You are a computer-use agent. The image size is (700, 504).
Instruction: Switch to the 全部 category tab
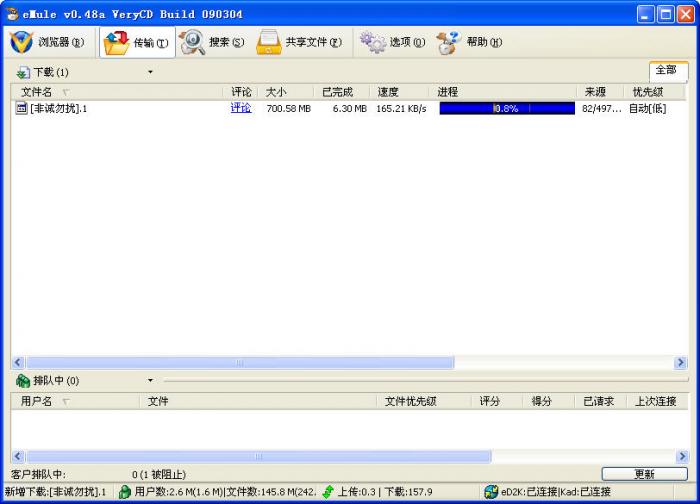pos(666,70)
